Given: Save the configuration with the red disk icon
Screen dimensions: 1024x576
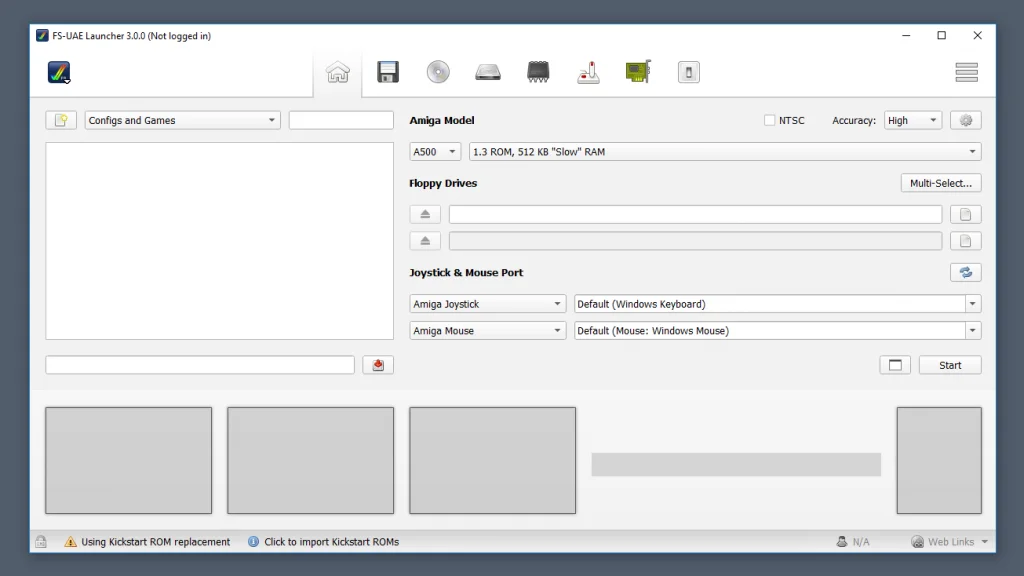Looking at the screenshot, I should (x=378, y=365).
